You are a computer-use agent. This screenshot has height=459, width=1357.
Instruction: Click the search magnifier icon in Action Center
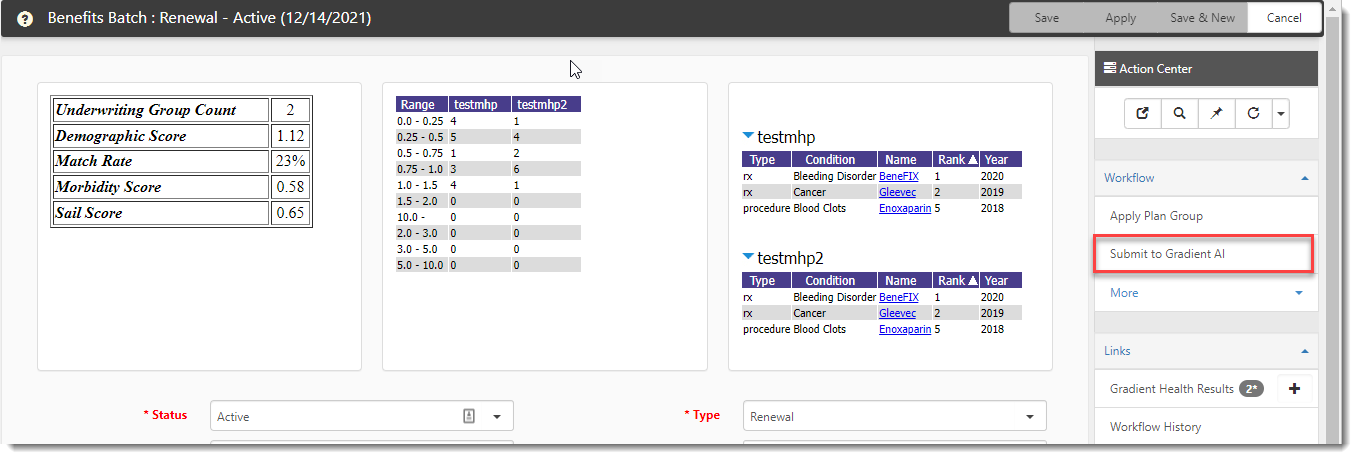point(1180,114)
